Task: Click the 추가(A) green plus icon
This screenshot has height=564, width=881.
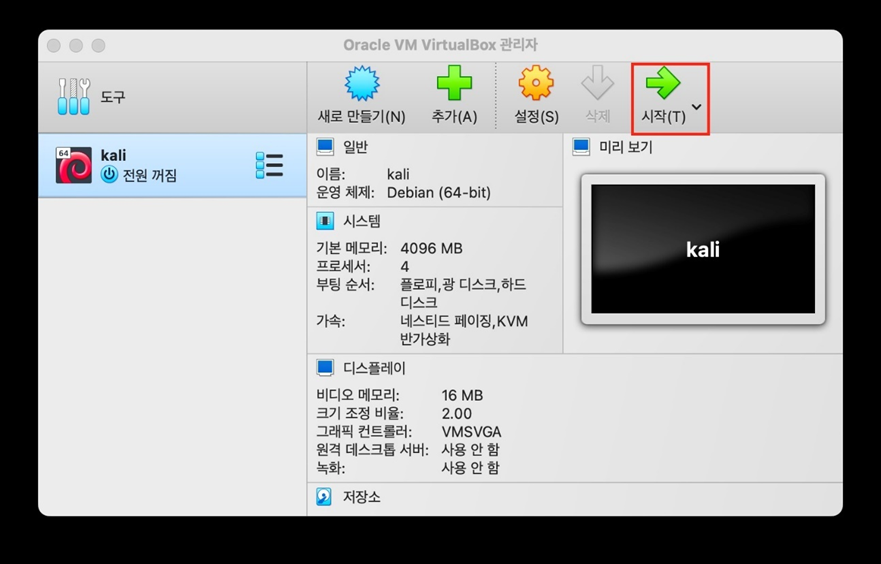Action: pos(454,83)
